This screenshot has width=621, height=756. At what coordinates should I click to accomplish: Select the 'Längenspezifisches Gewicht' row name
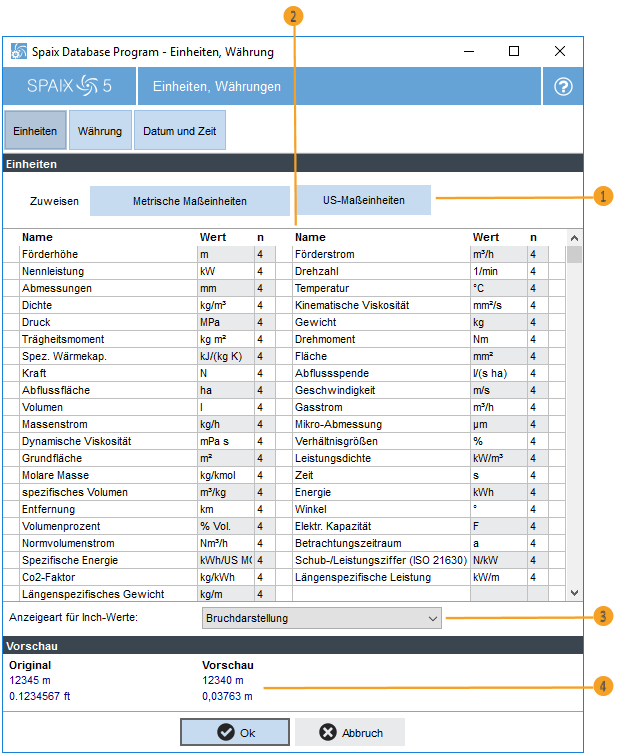93,594
